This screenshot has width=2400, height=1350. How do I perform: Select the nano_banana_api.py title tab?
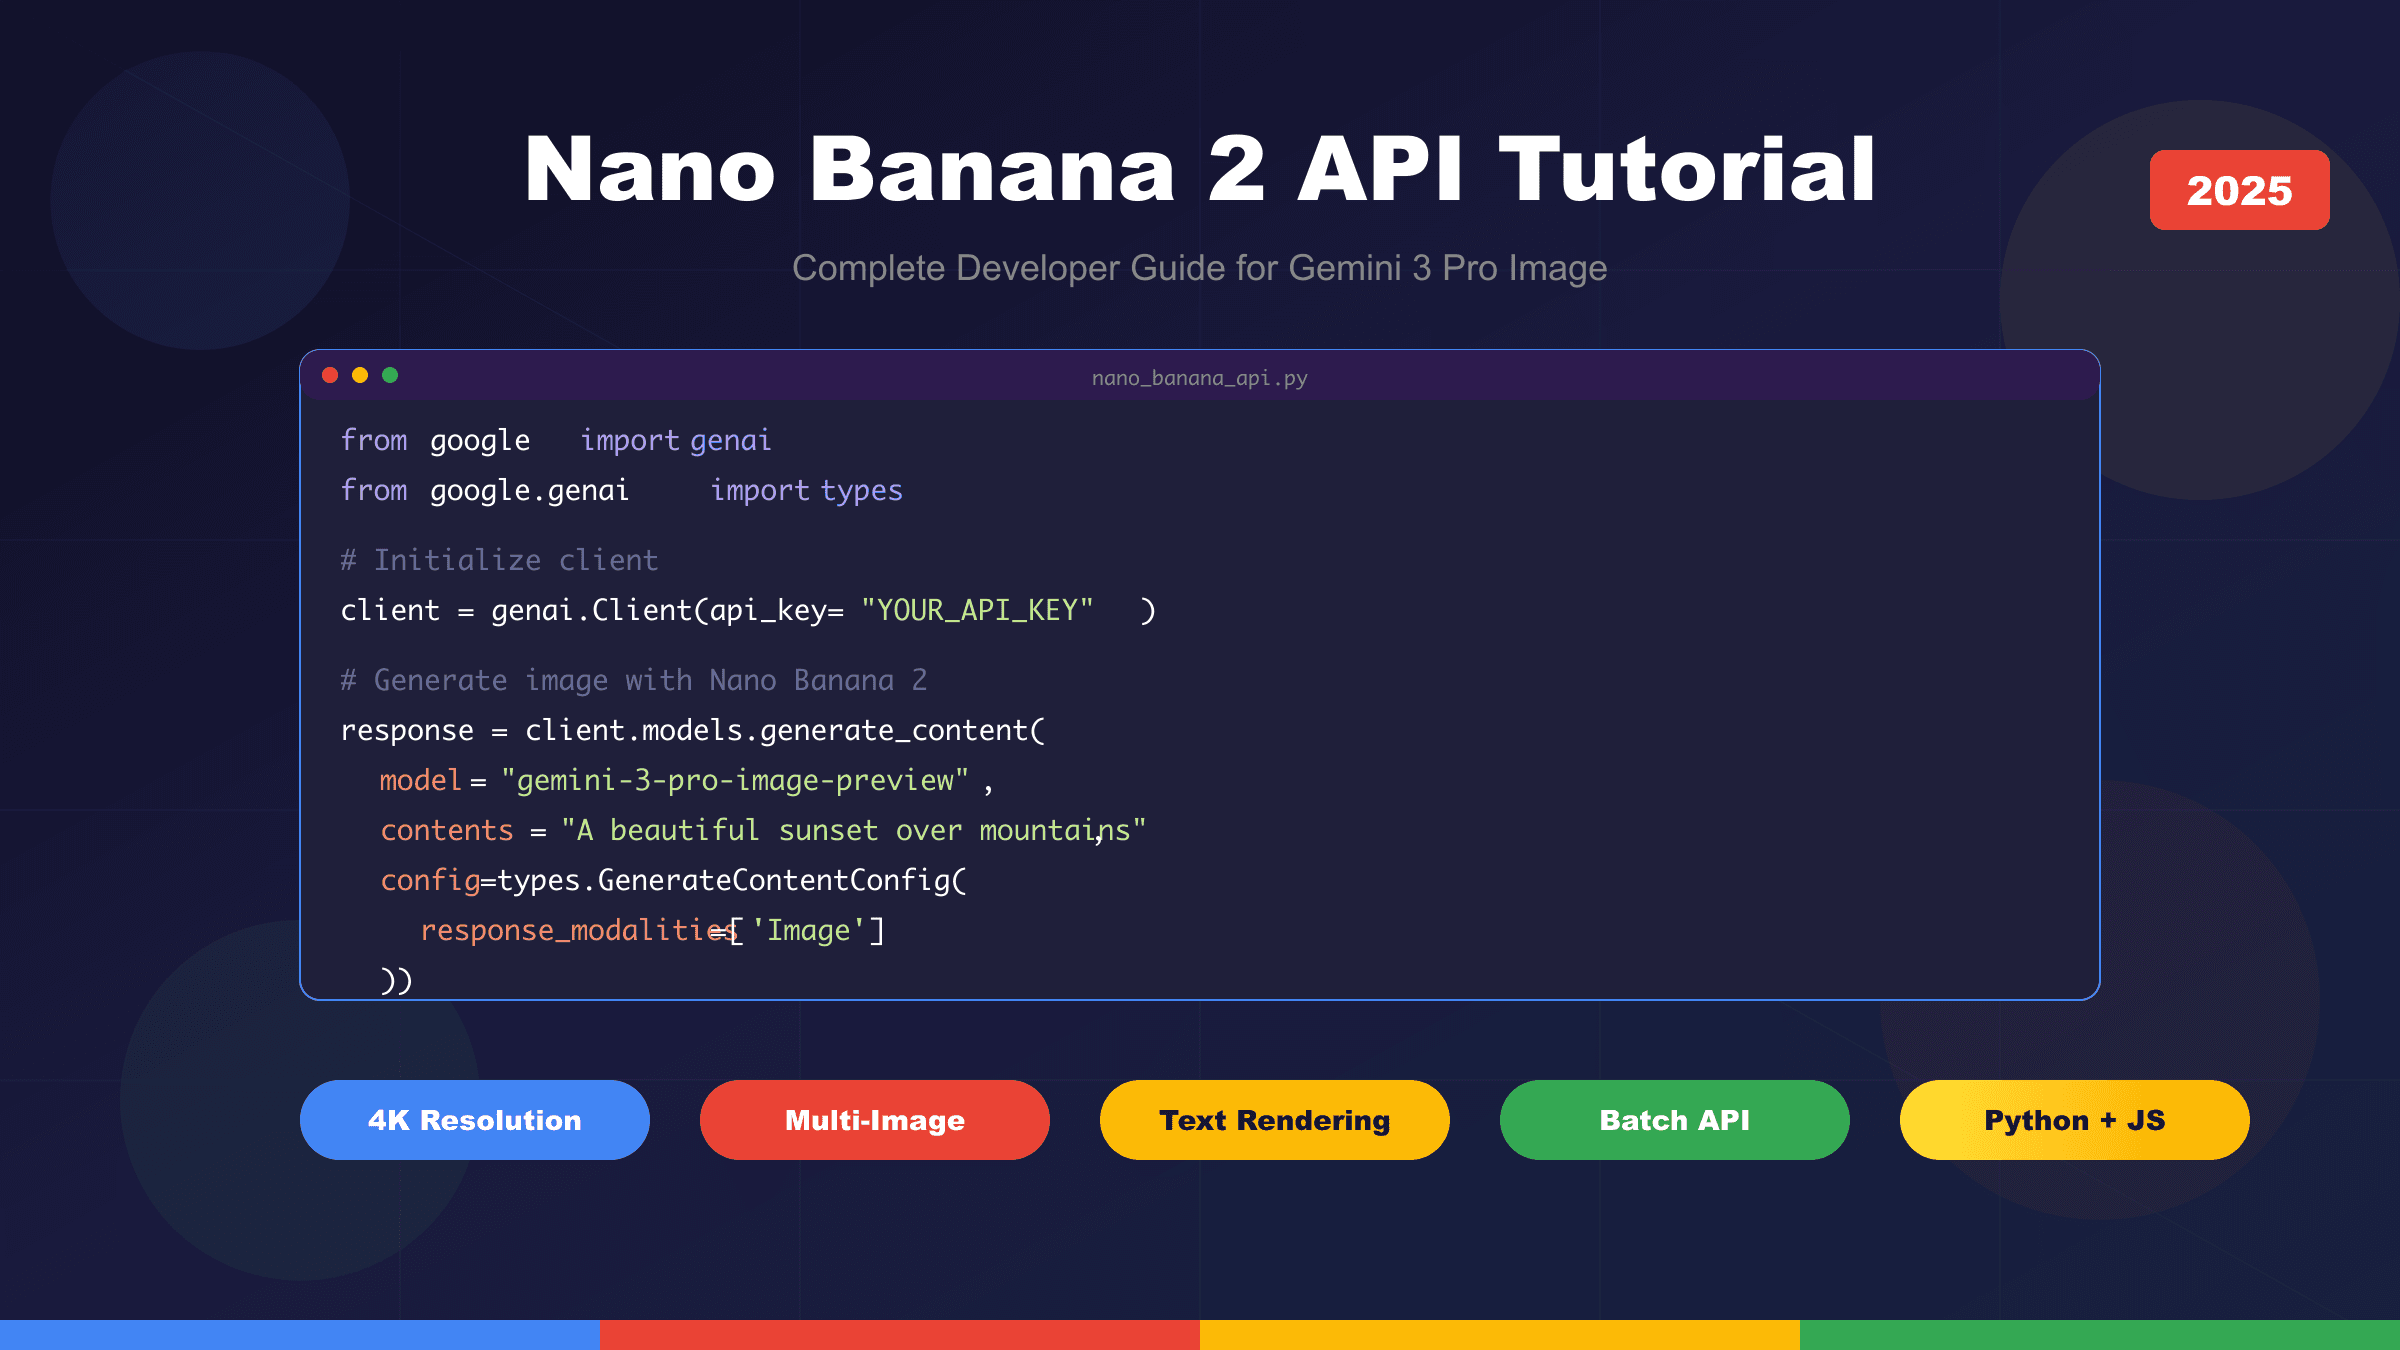coord(1199,377)
